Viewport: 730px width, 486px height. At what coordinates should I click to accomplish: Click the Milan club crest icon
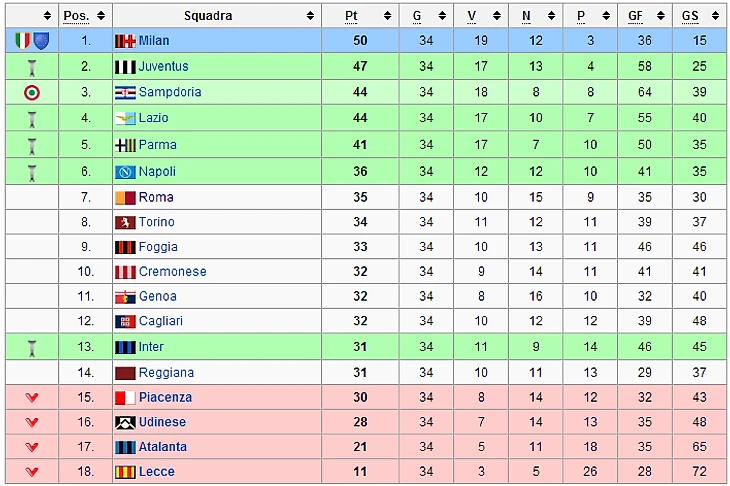[125, 41]
